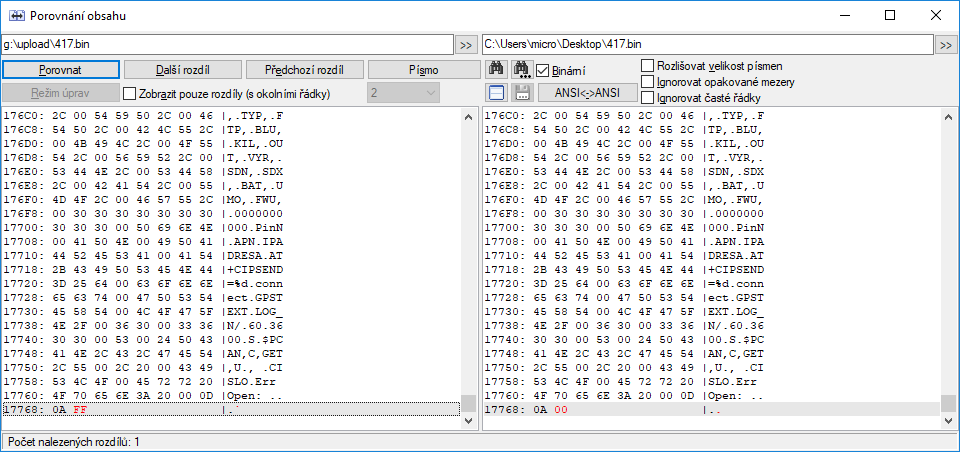Browse for left file with >> button
This screenshot has height=452, width=960.
point(466,45)
